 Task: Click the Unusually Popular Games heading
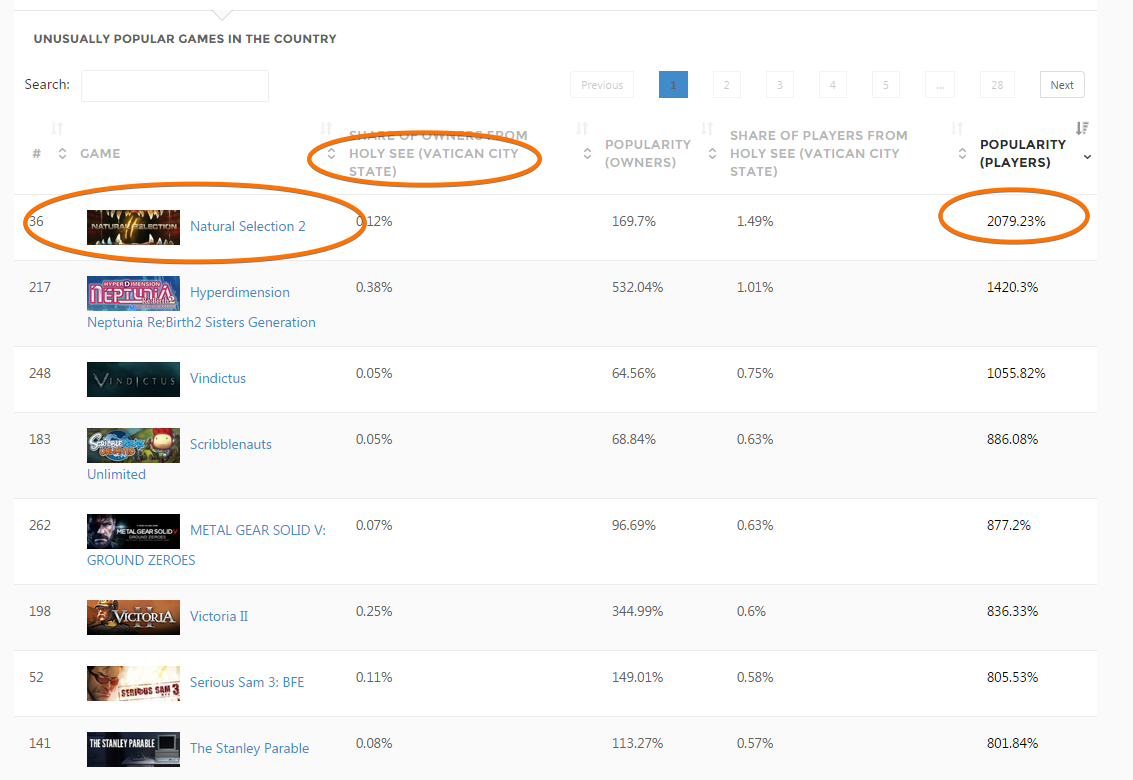(185, 39)
